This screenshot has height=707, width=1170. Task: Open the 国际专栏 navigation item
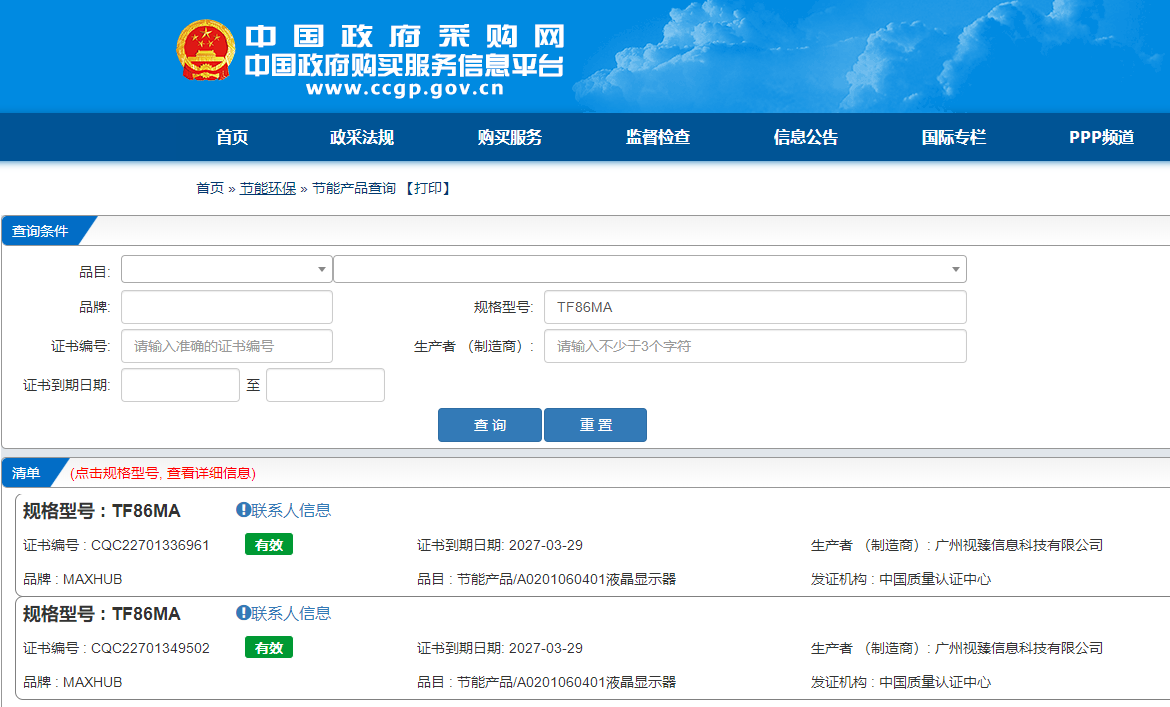point(954,138)
